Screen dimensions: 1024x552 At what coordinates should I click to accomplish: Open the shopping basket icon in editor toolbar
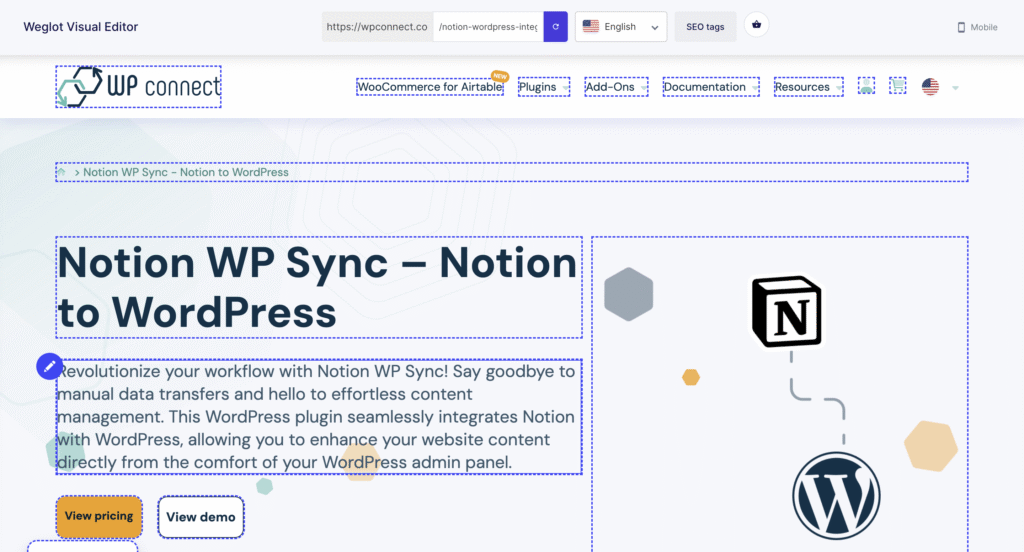click(x=756, y=25)
